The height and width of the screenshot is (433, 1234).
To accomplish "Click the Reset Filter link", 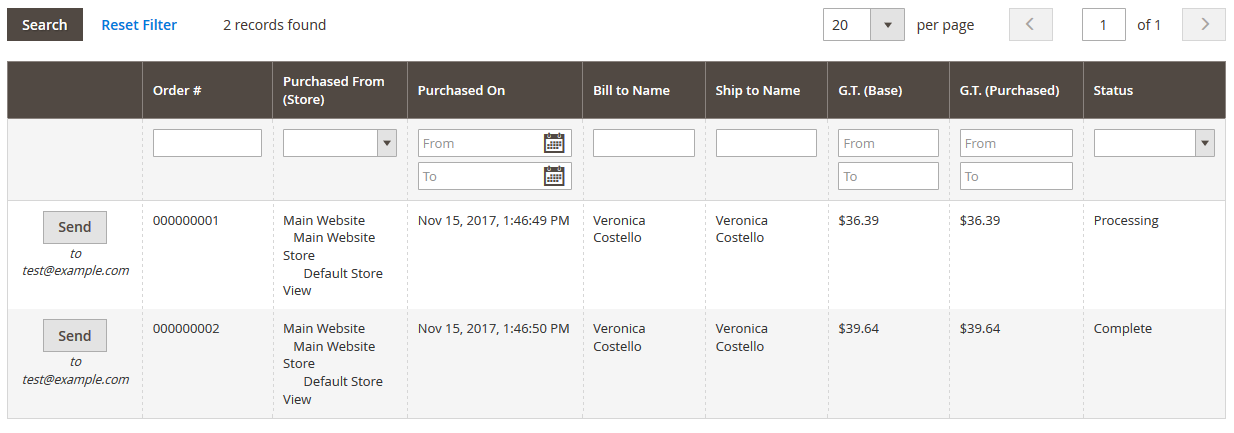I will click(x=139, y=25).
